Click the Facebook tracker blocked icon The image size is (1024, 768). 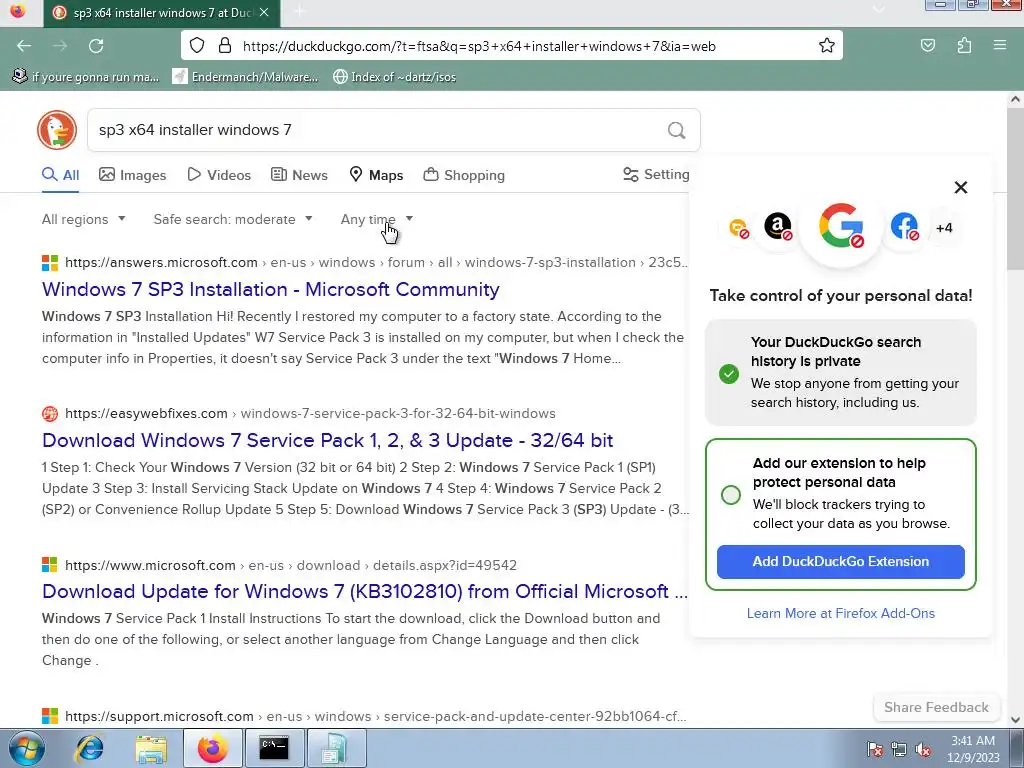(904, 227)
